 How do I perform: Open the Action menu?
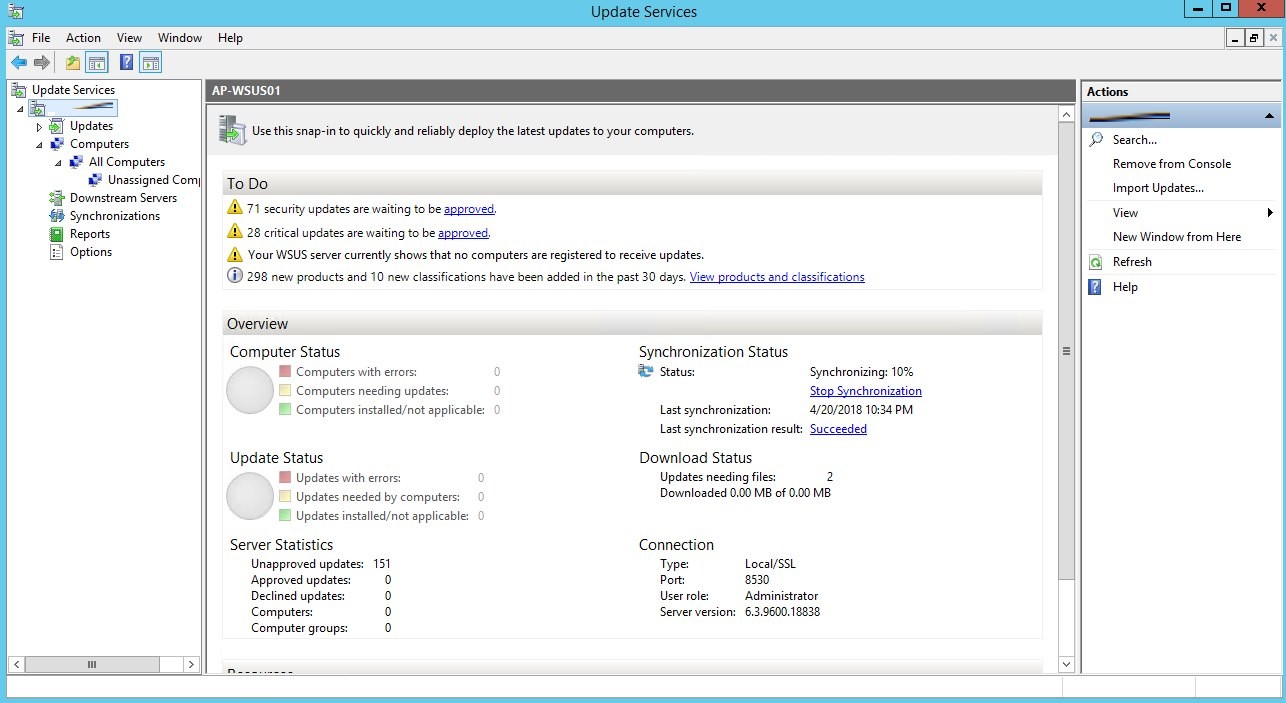click(x=83, y=38)
